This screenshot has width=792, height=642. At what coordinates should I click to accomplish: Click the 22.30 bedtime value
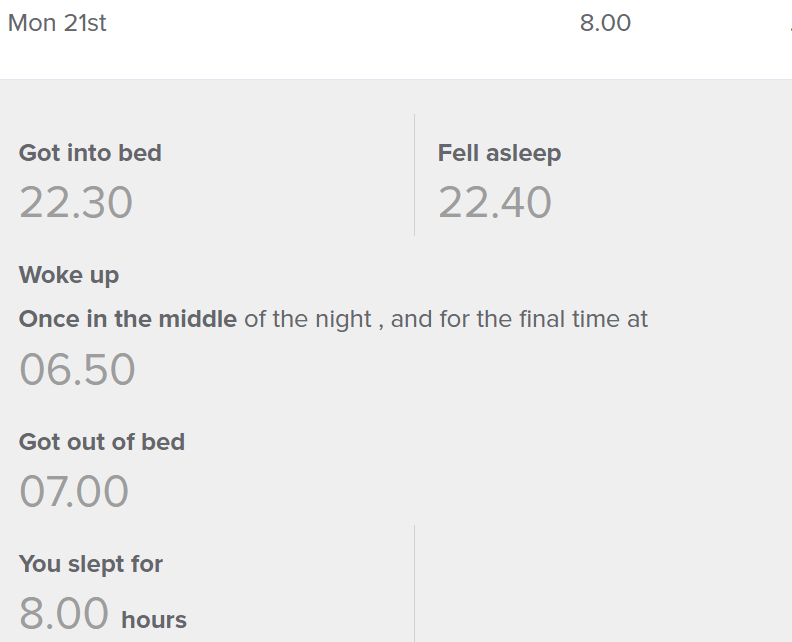[x=76, y=203]
